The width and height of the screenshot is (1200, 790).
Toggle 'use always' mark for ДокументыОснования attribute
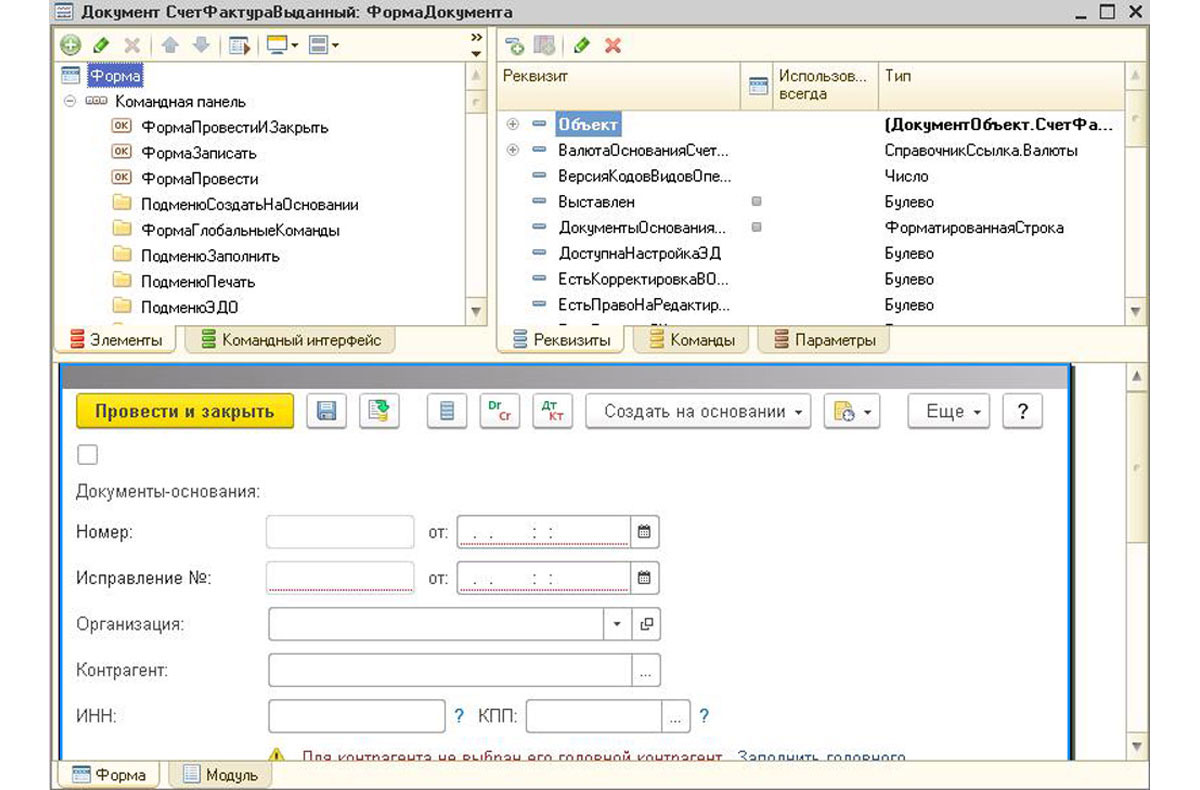[756, 228]
